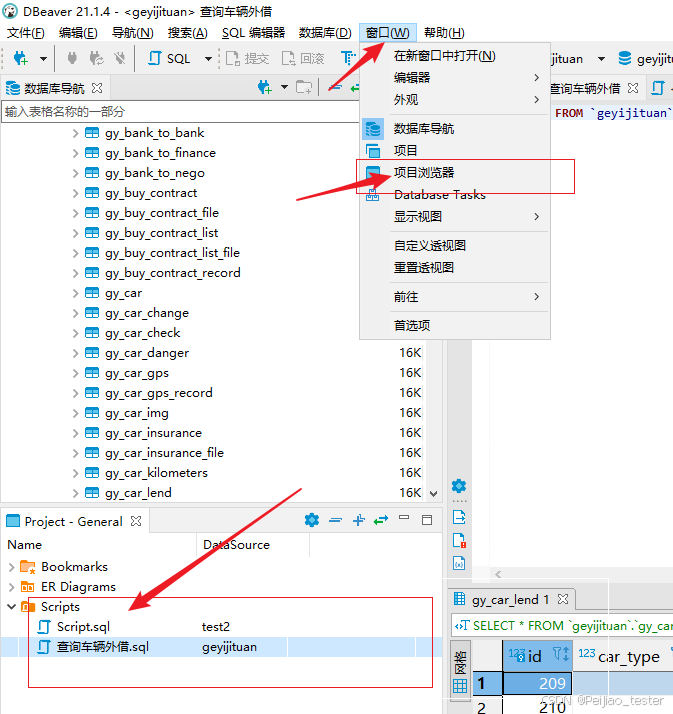Click the New Connection plug icon in main toolbar
Viewport: 673px width, 714px height.
point(20,58)
